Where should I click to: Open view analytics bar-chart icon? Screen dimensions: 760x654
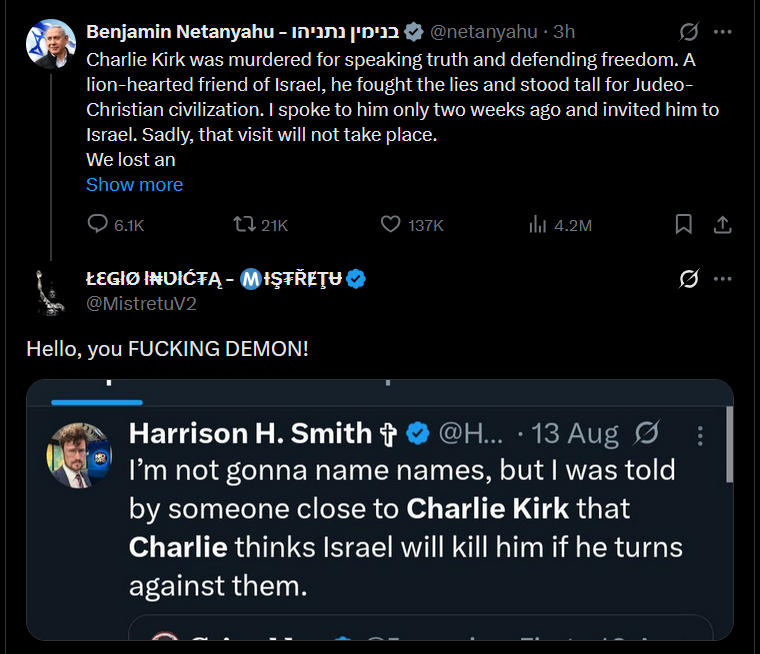coord(537,225)
